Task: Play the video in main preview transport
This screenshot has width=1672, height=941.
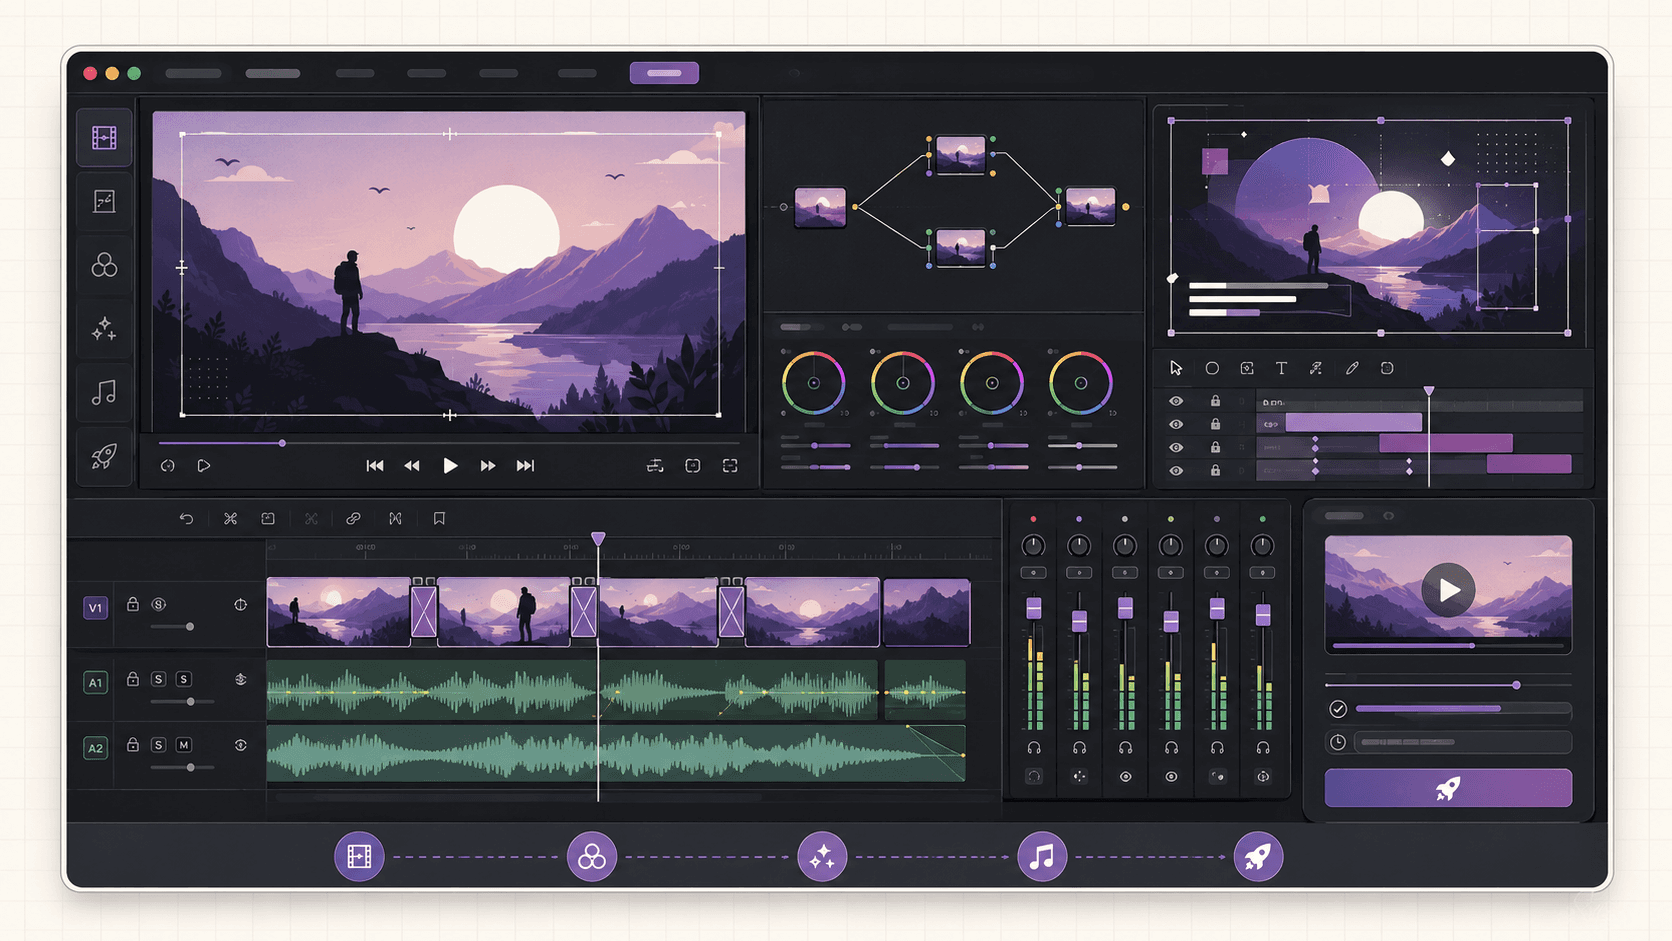Action: coord(450,466)
